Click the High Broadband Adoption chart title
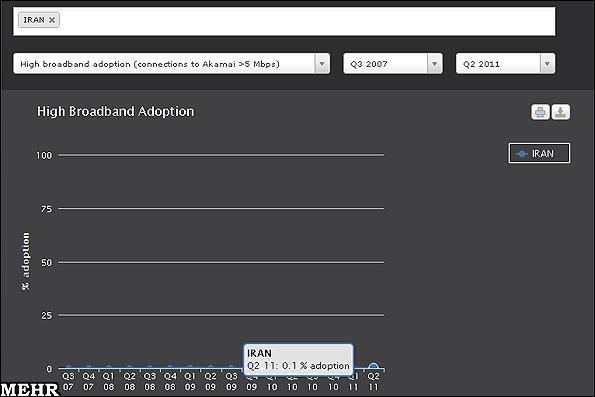Viewport: 595px width, 397px height. coord(115,112)
